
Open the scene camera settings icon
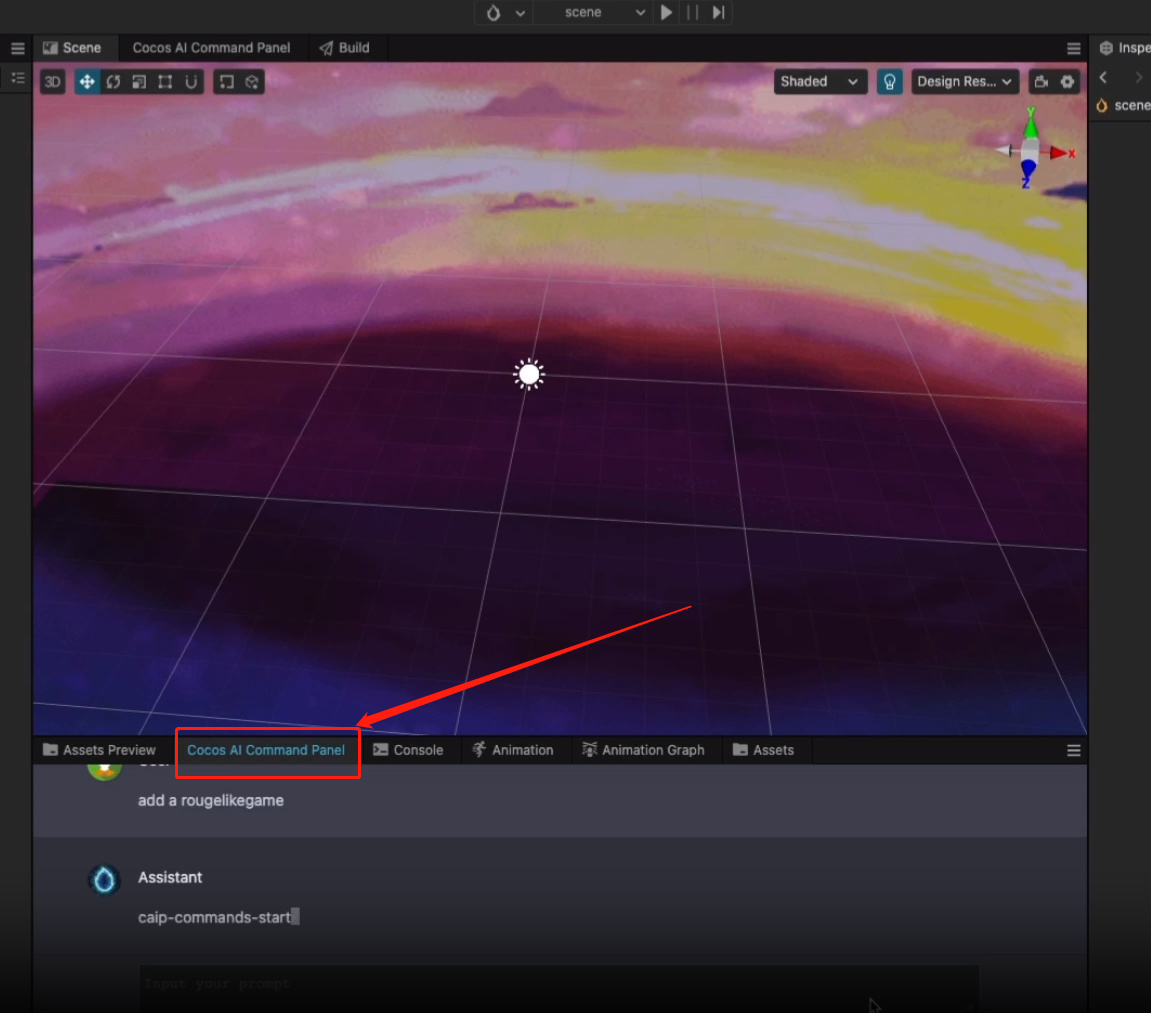pos(1041,81)
